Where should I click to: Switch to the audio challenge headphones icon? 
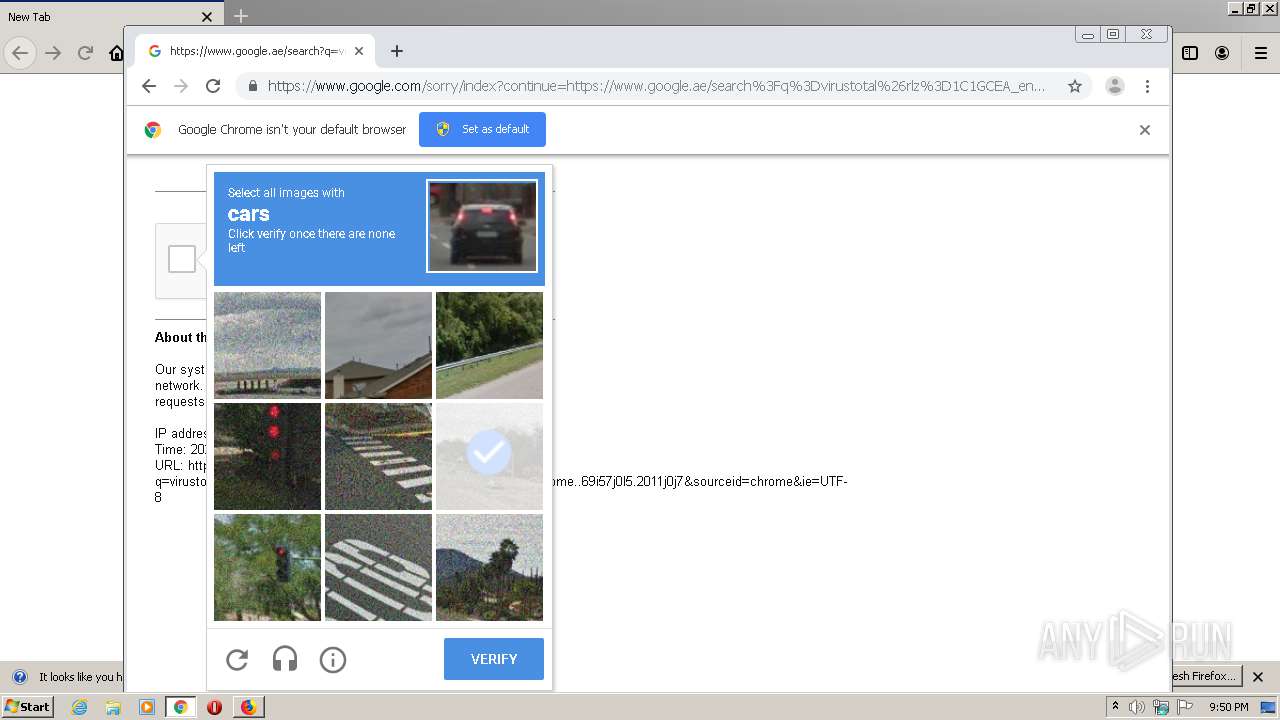click(285, 659)
